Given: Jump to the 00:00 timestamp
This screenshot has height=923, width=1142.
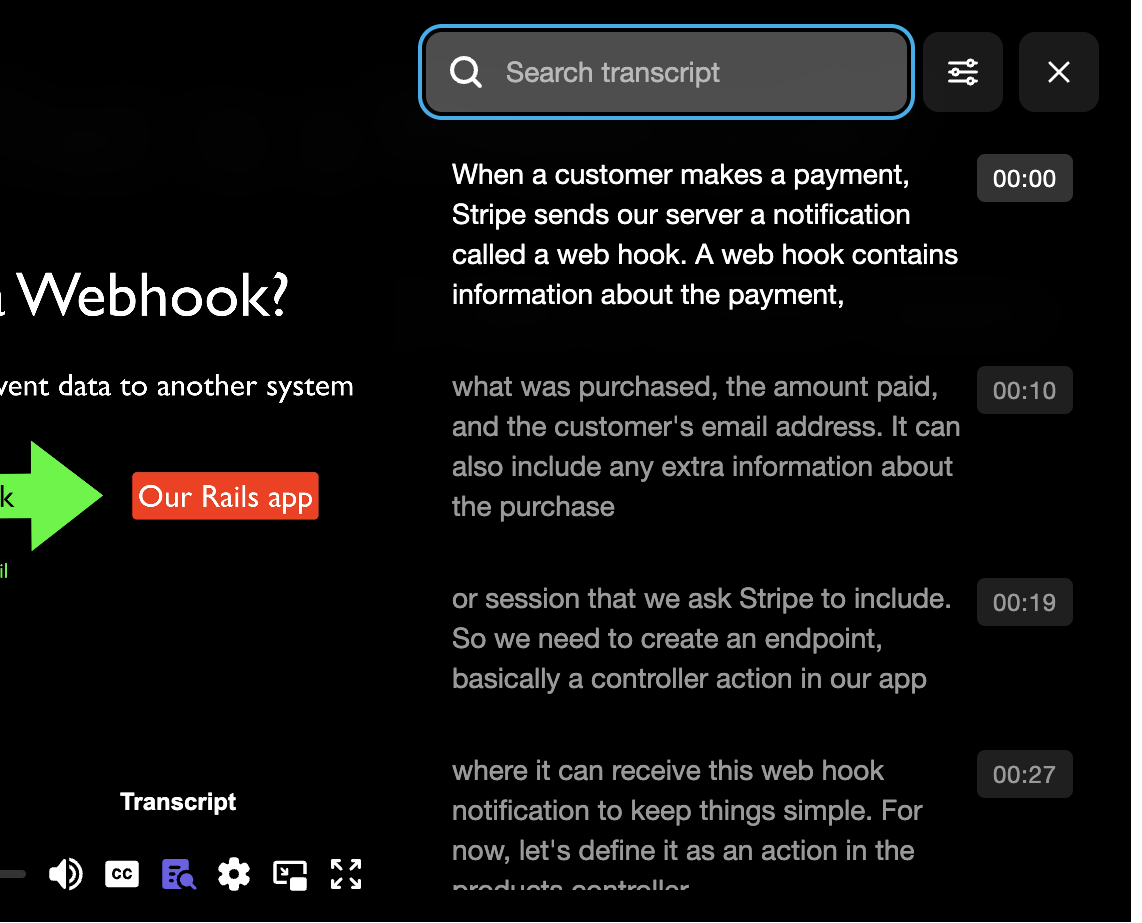Looking at the screenshot, I should pos(1024,179).
